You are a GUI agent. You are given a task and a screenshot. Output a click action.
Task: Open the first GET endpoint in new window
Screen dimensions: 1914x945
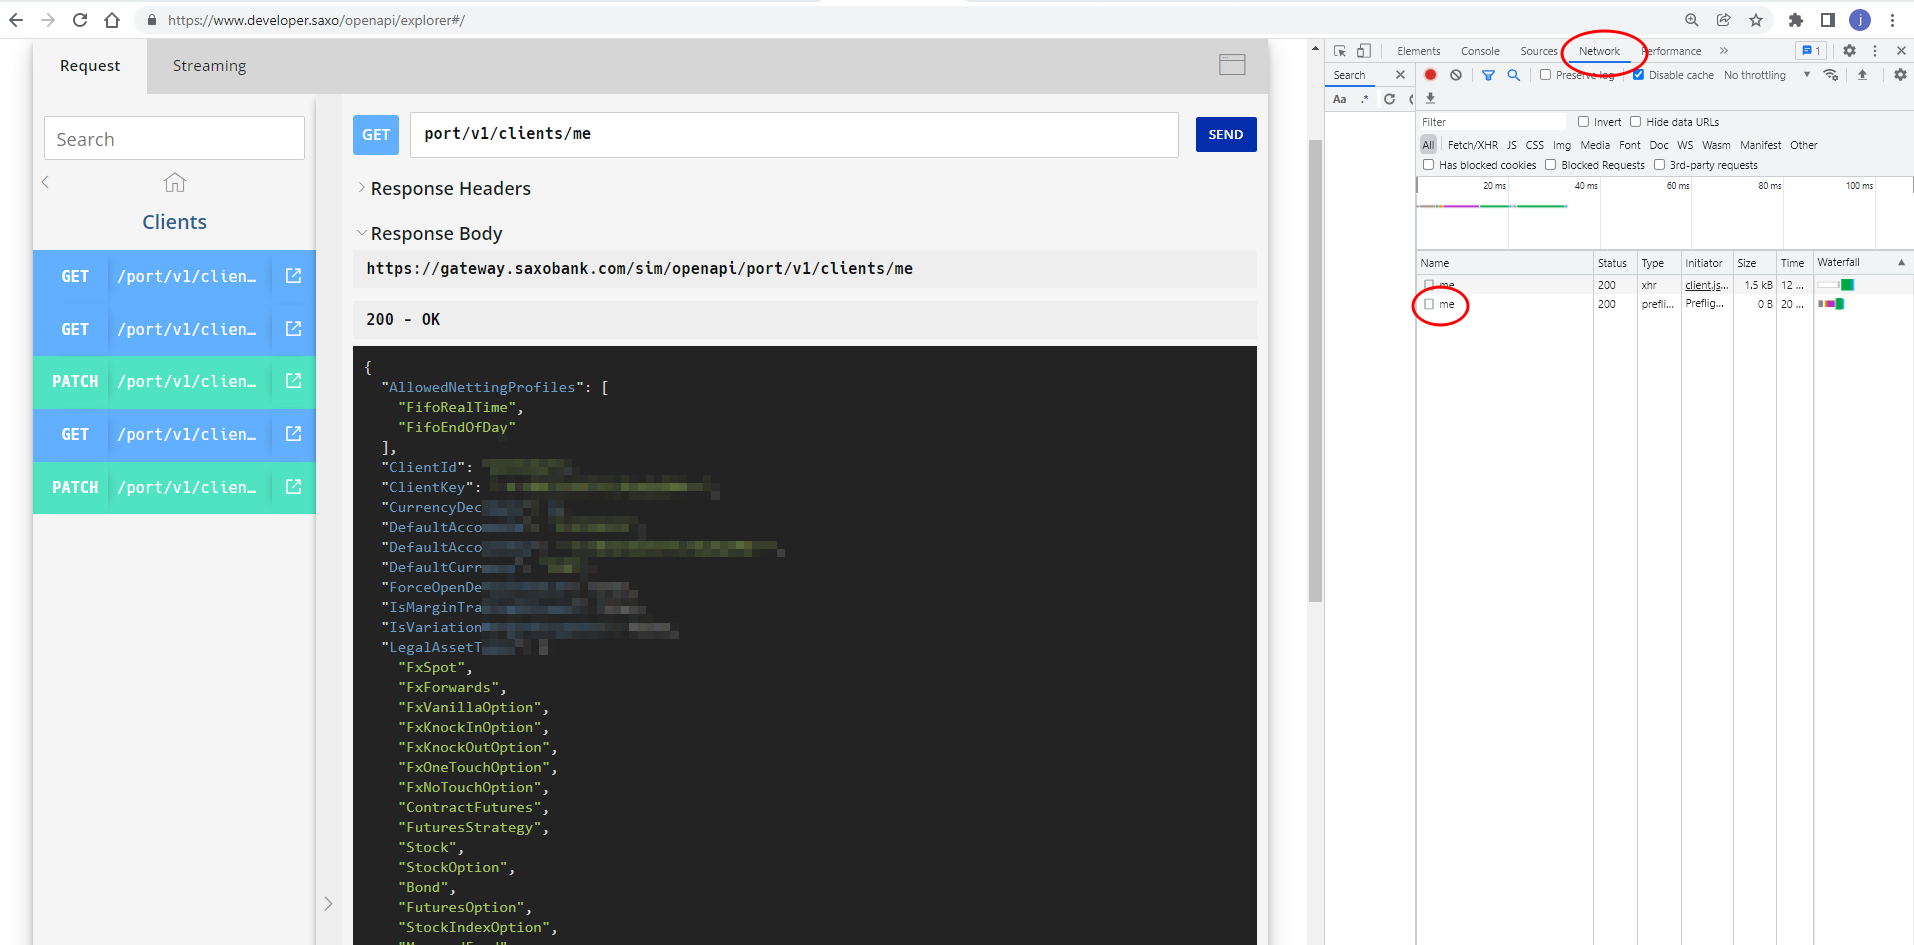point(293,276)
